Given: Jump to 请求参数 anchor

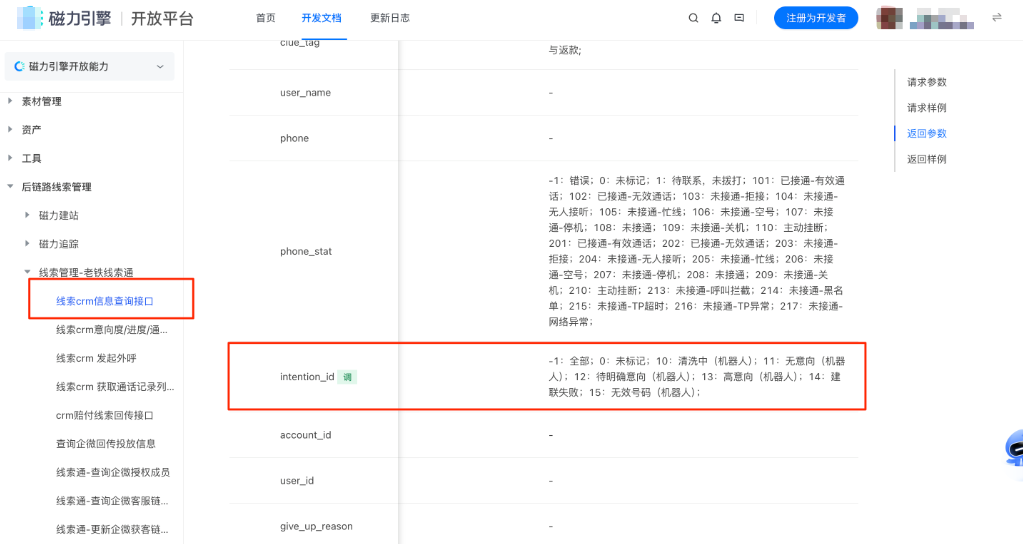Looking at the screenshot, I should (x=926, y=82).
